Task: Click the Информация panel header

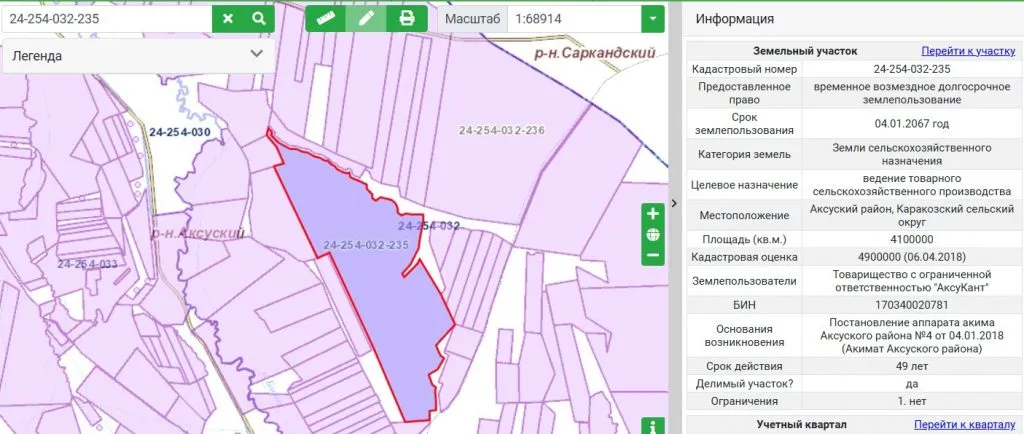Action: 735,19
